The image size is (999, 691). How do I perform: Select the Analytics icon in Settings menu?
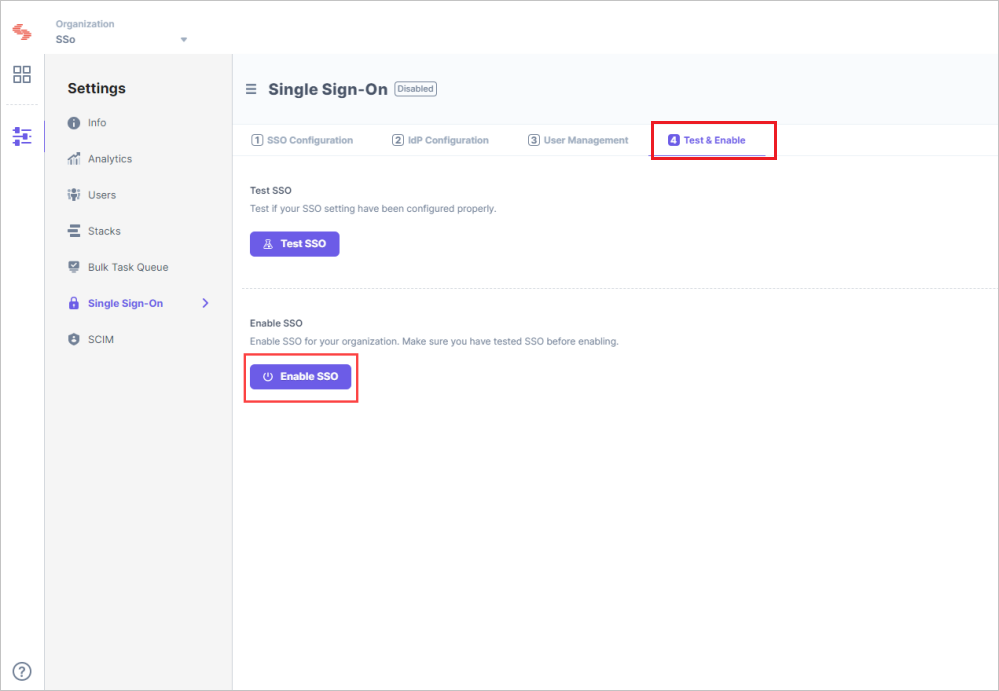click(74, 158)
